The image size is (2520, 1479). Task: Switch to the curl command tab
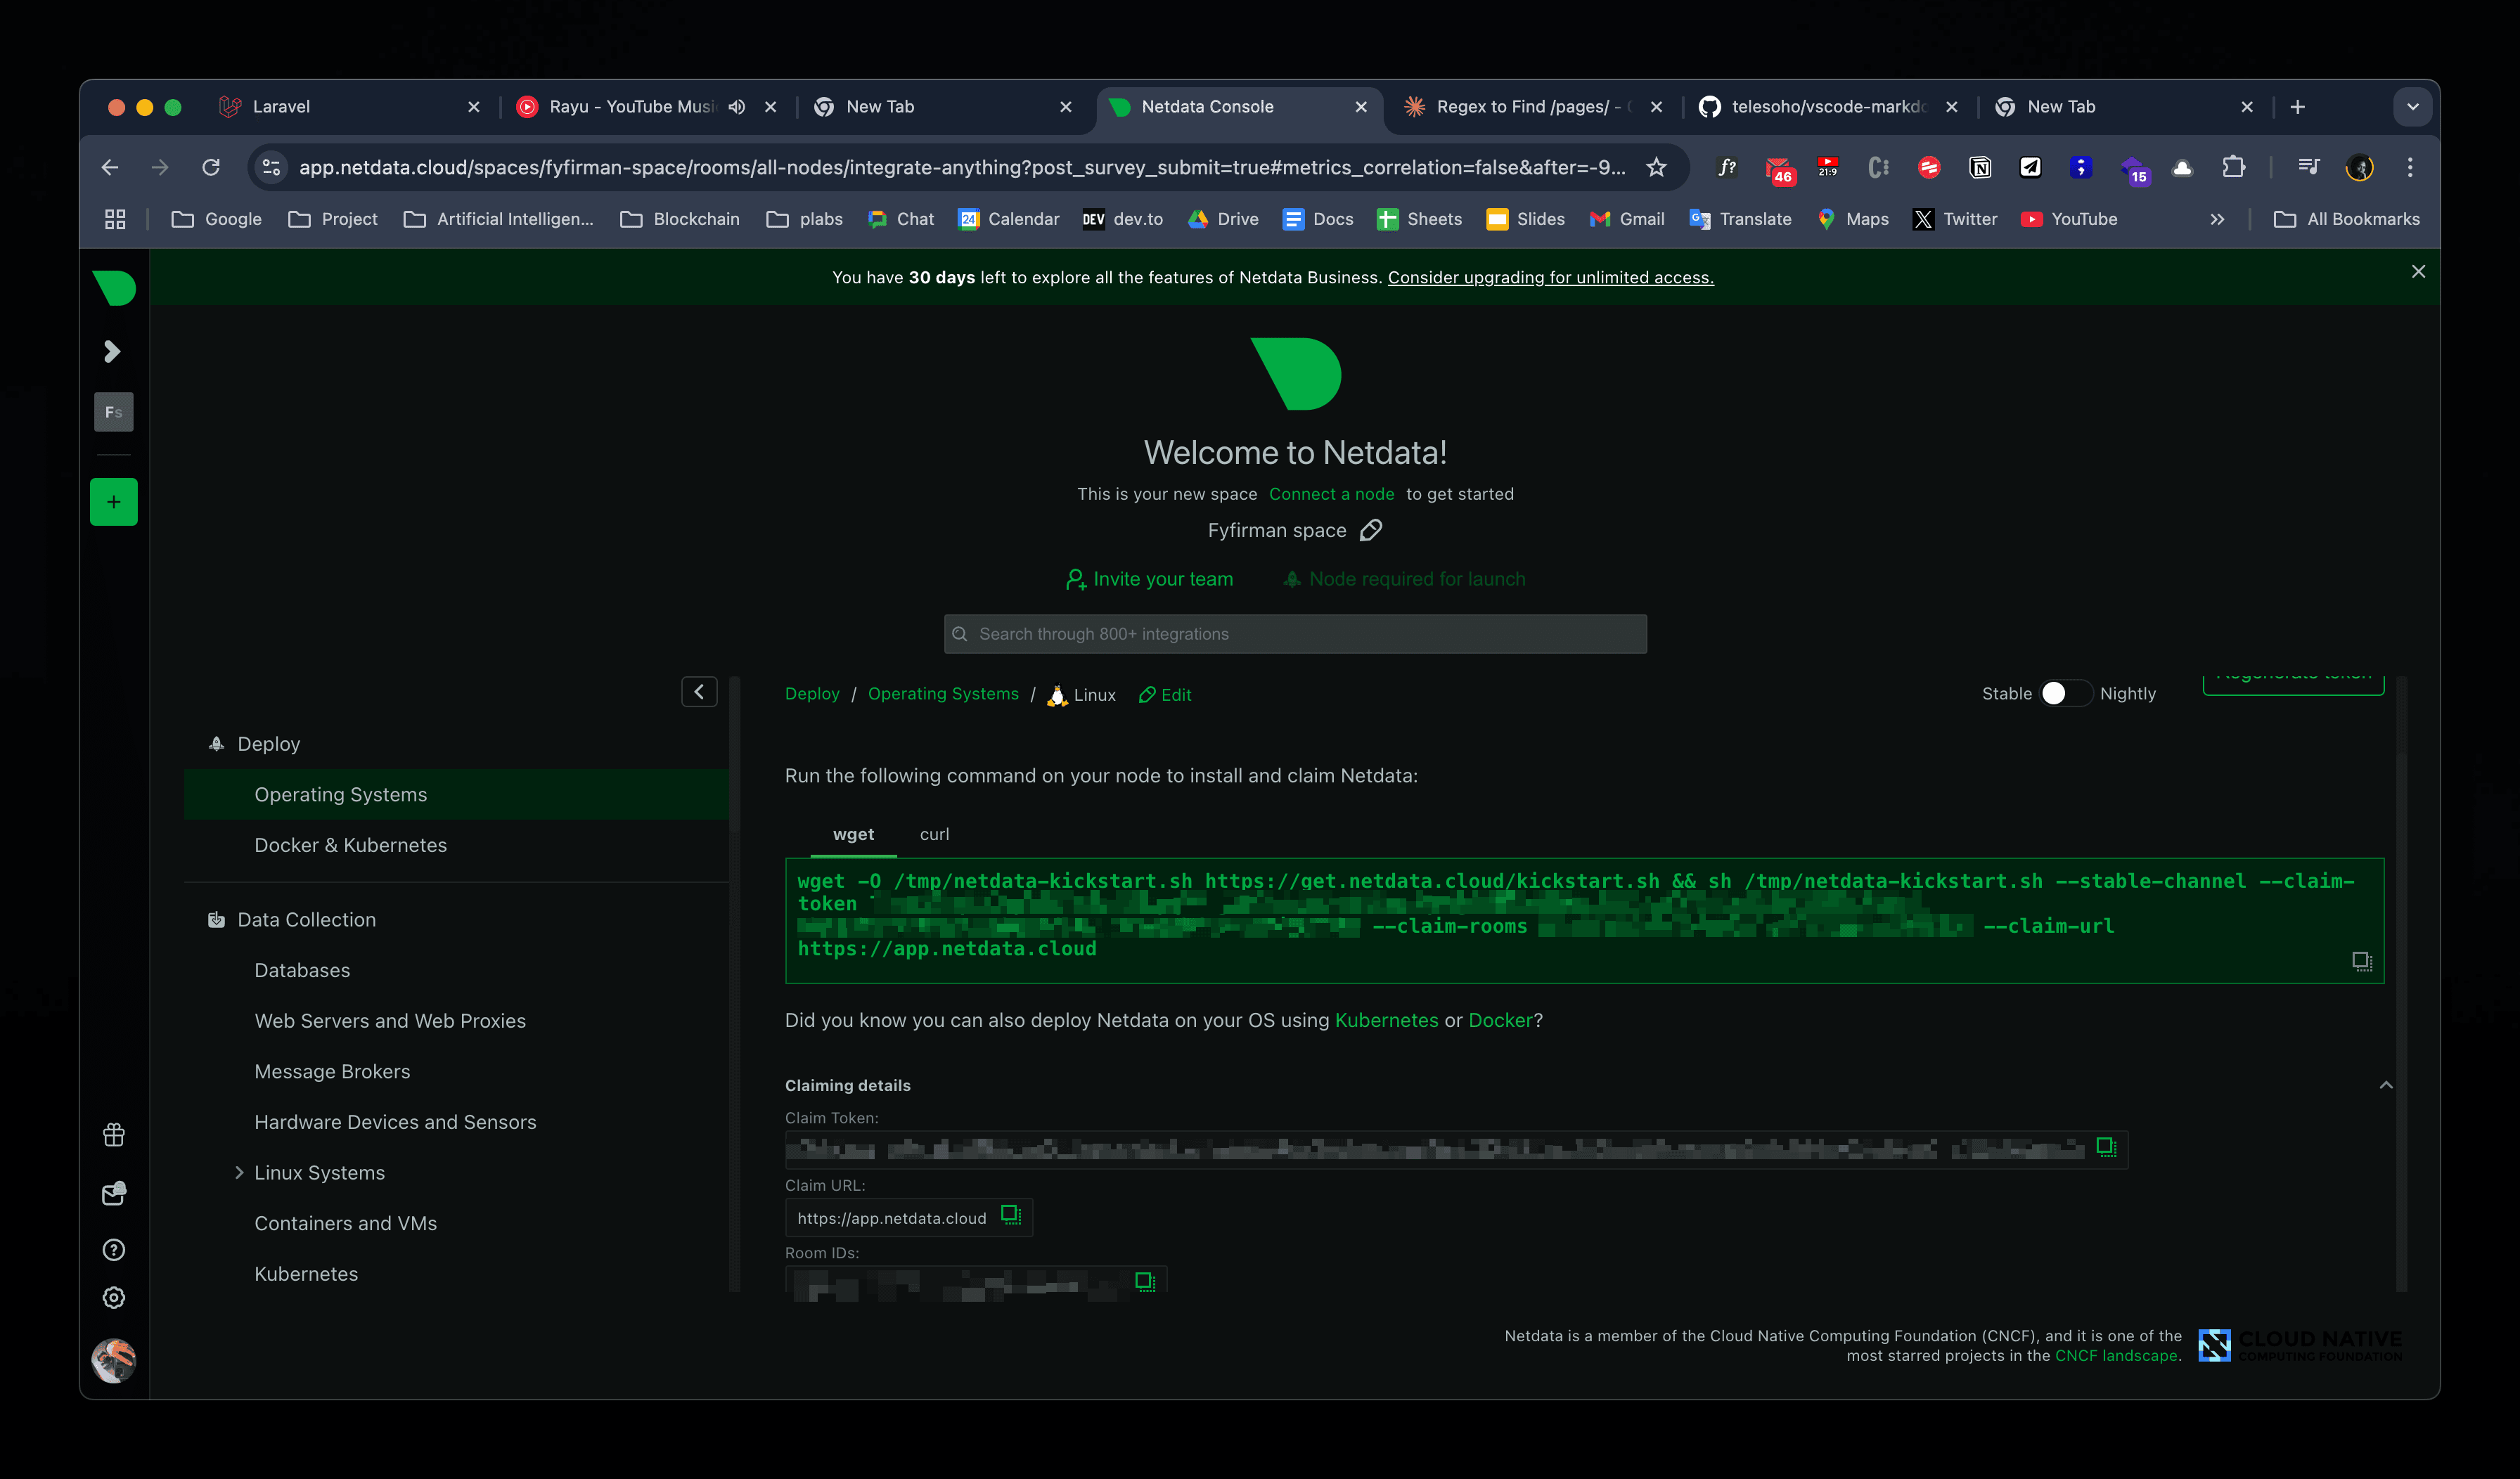click(x=934, y=834)
